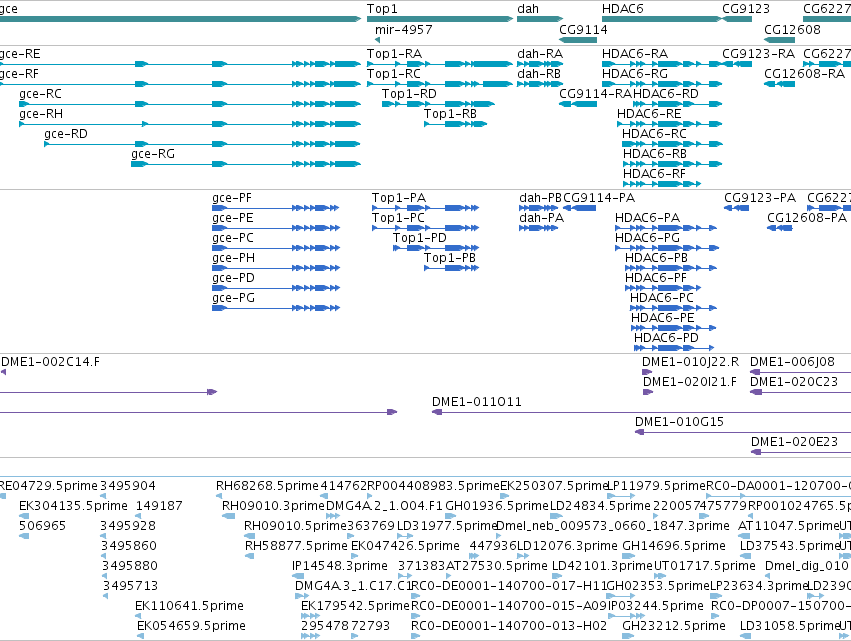Click transcript Top1-RD

pyautogui.click(x=409, y=94)
